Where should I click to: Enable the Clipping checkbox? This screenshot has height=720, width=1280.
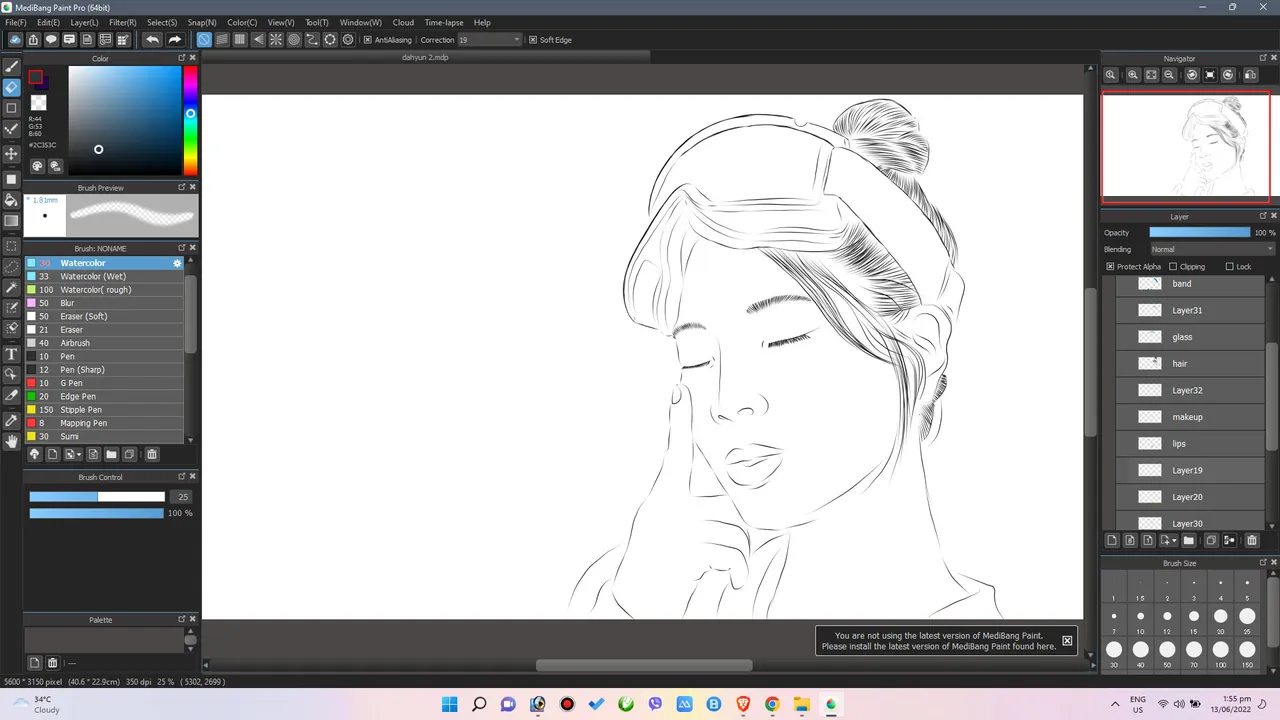tap(1173, 267)
